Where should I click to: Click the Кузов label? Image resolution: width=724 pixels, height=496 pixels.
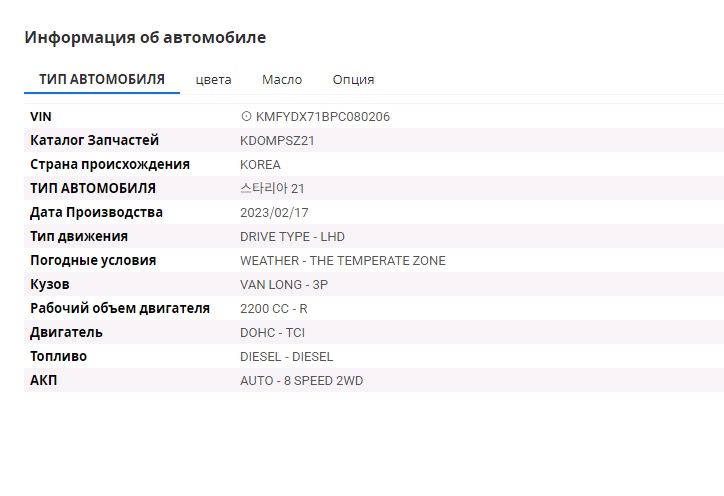click(50, 284)
